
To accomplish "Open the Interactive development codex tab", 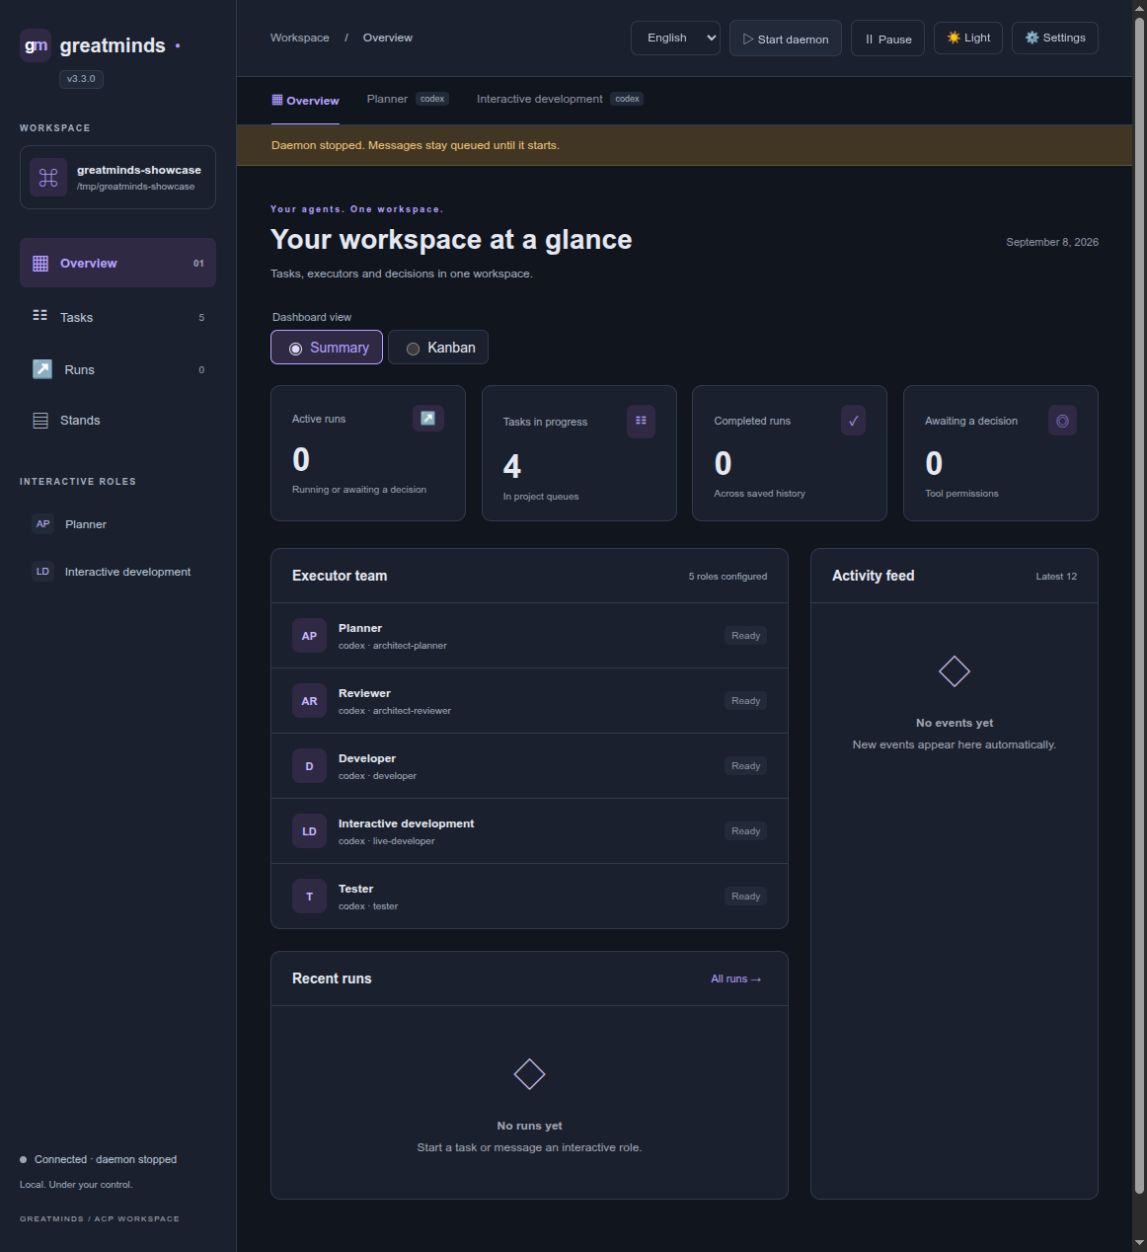I will coord(559,99).
